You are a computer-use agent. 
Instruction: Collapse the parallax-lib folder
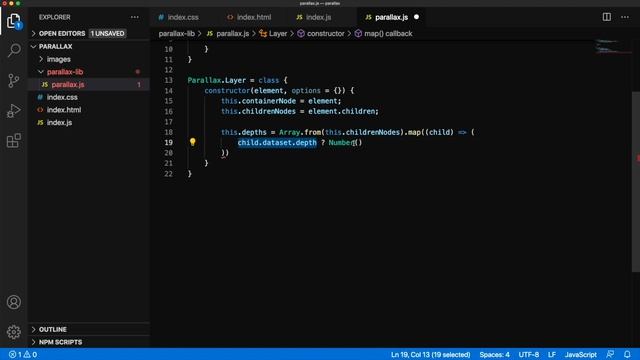[x=65, y=72]
